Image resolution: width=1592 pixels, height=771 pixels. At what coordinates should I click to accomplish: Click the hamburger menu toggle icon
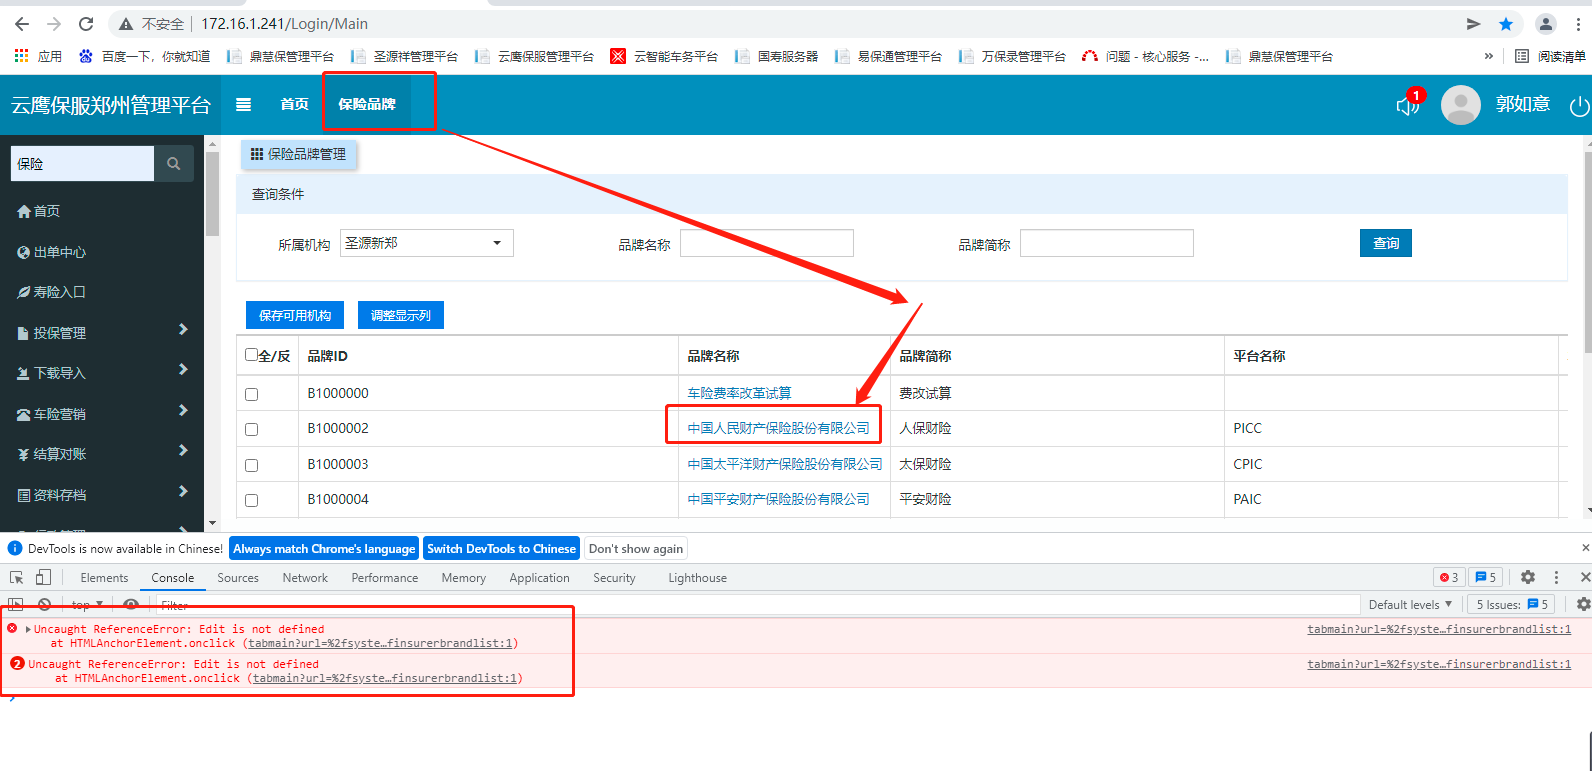point(243,104)
